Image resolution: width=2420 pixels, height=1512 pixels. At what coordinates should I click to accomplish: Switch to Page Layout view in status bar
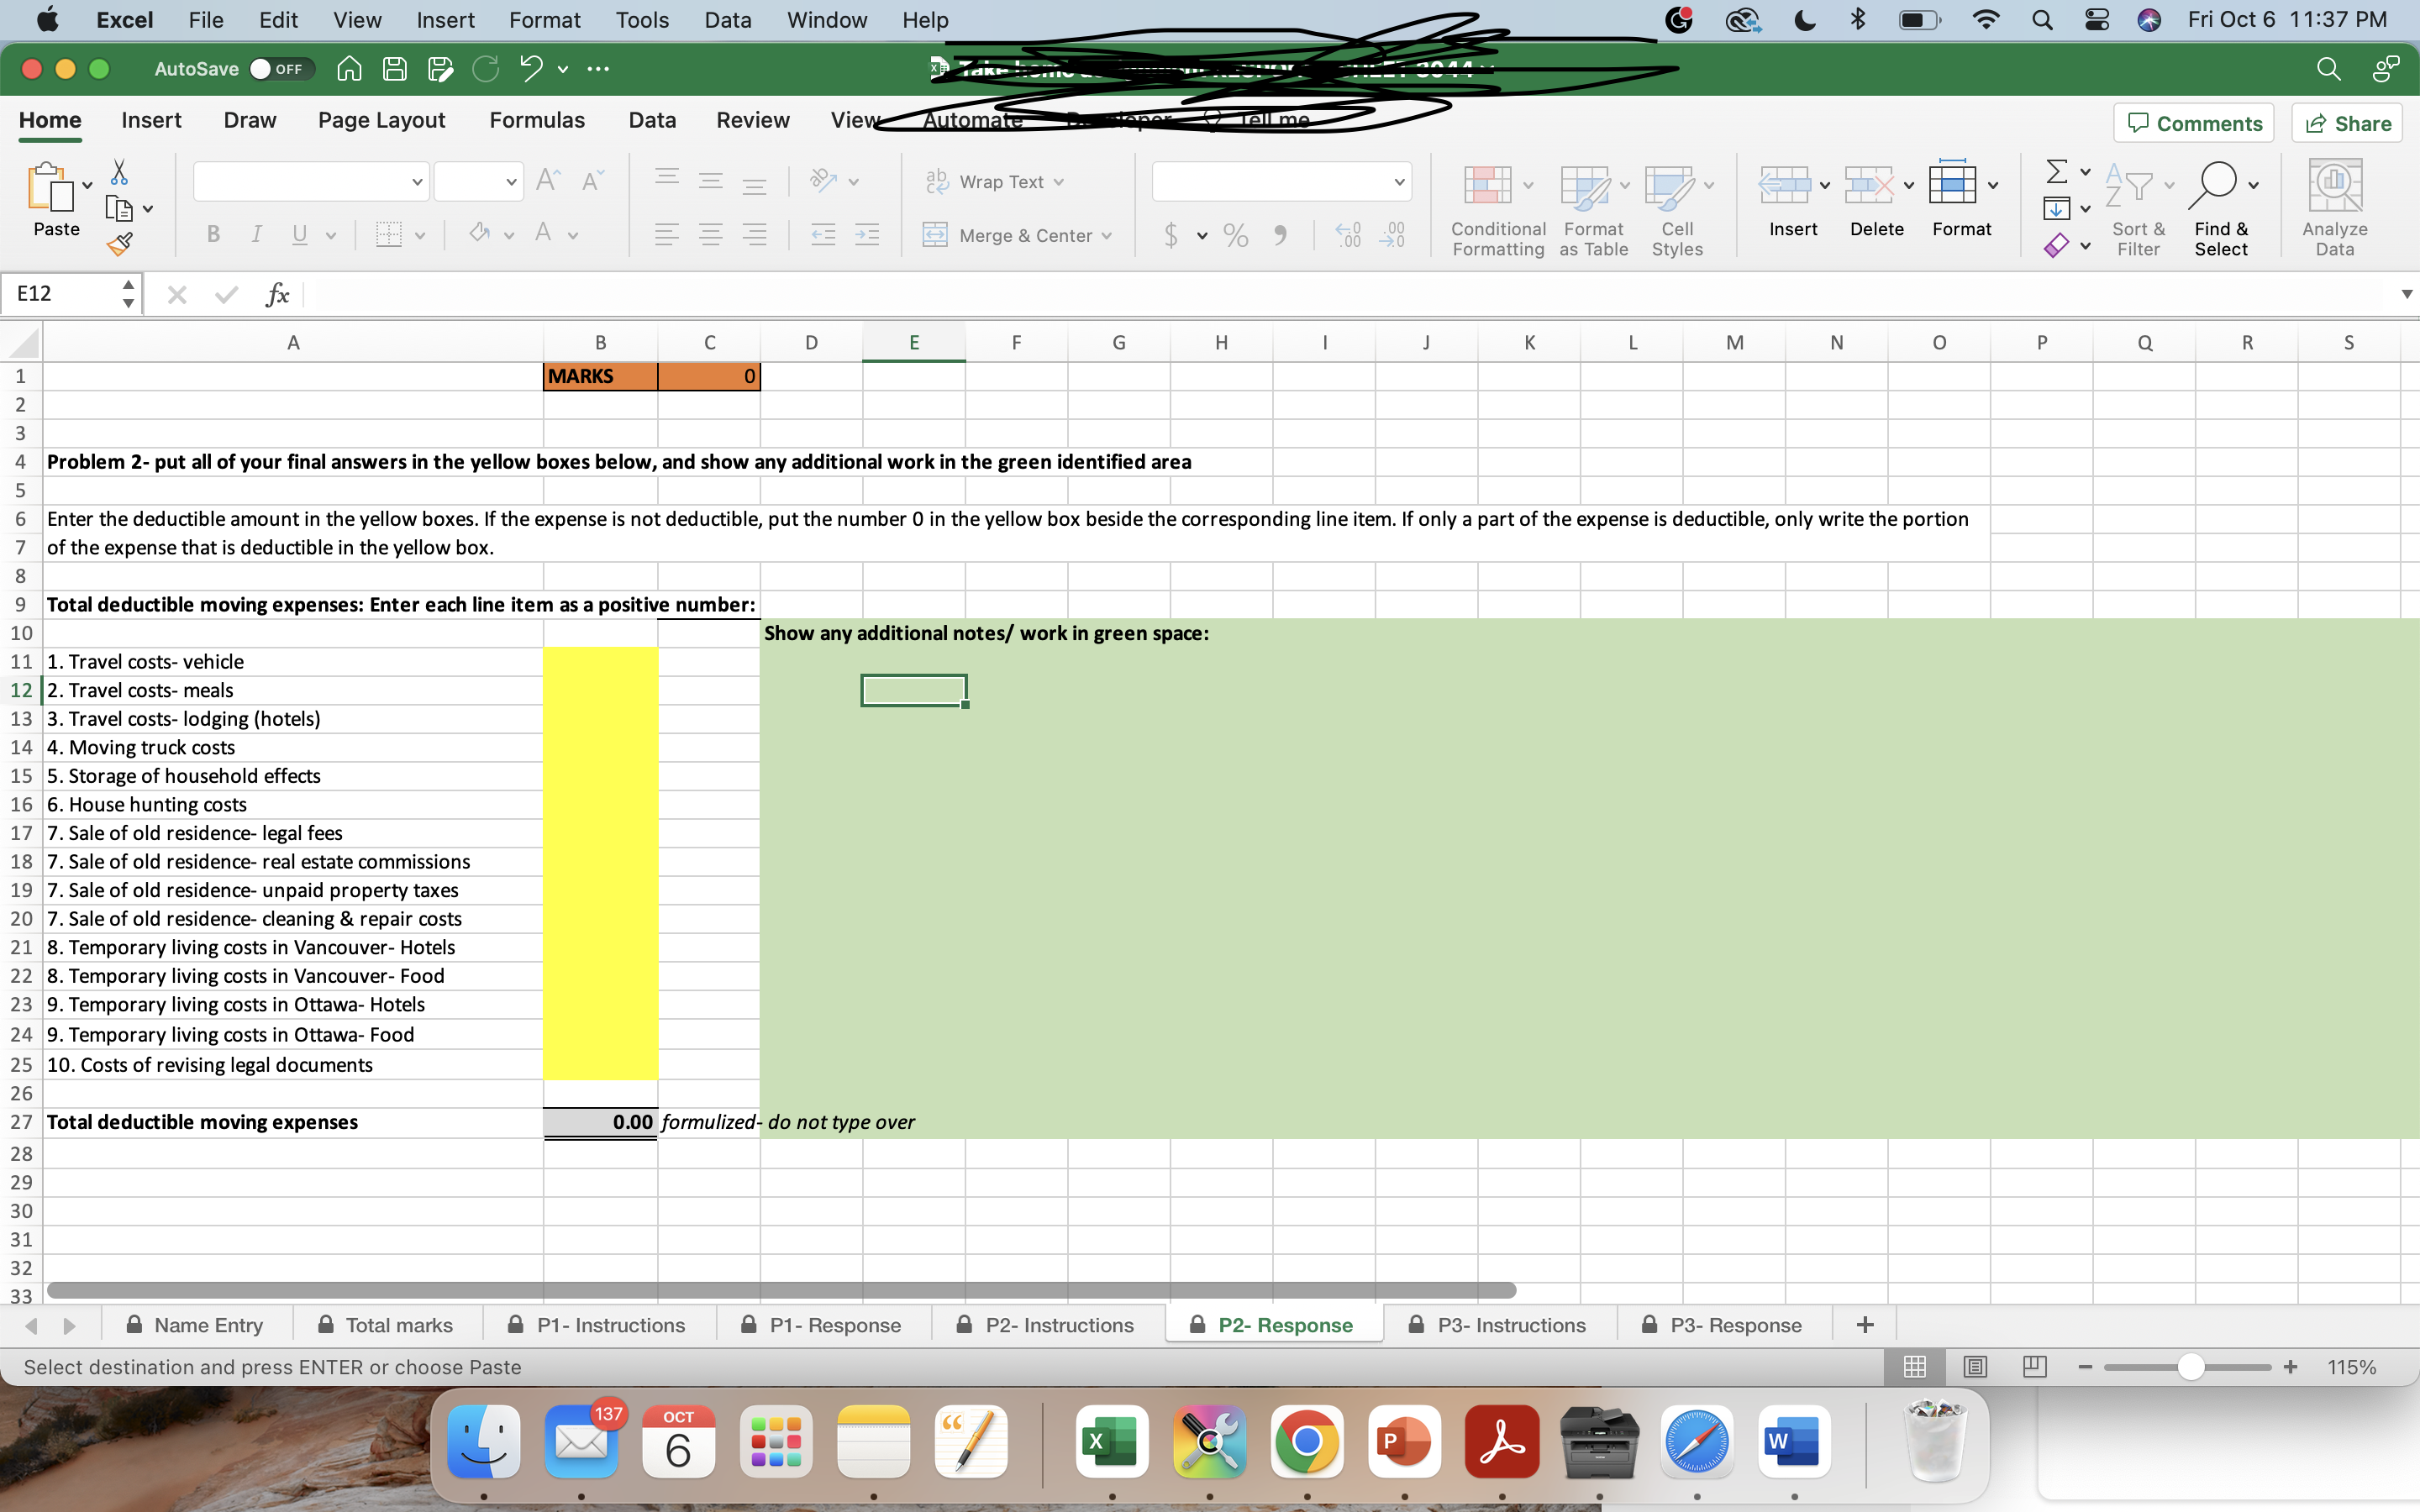[x=1975, y=1366]
